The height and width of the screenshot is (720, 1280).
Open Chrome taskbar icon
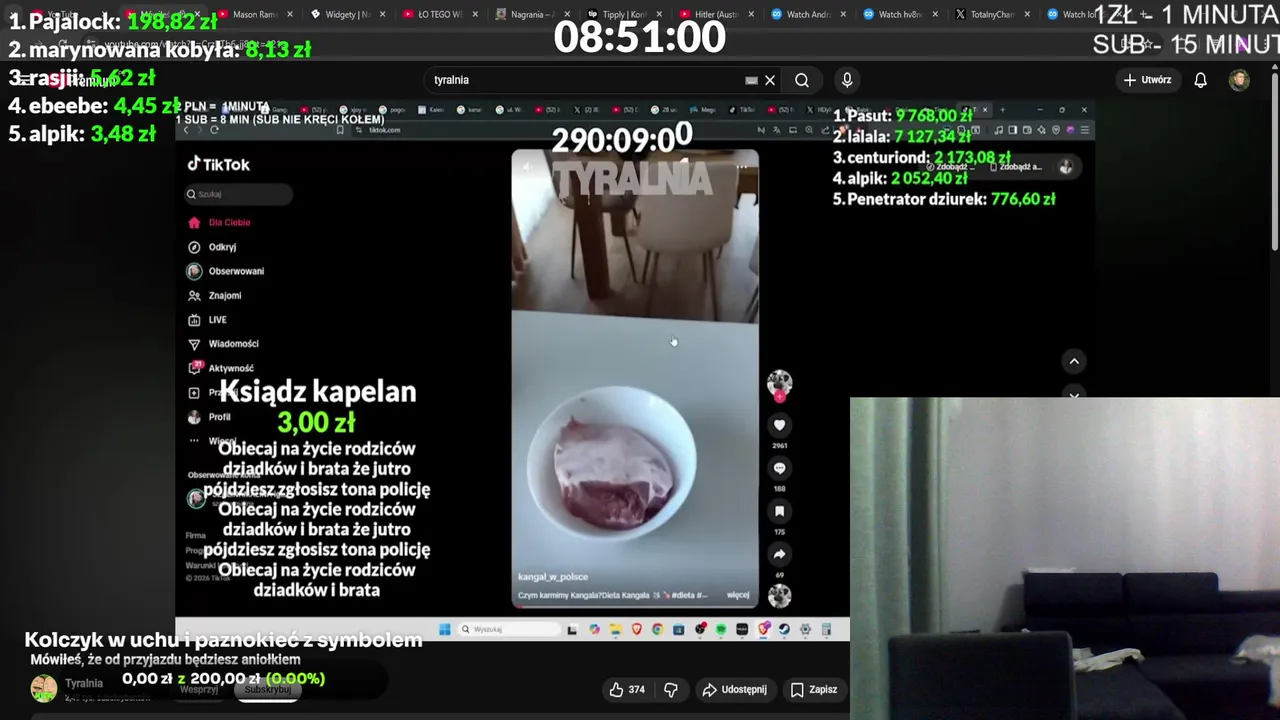point(657,629)
